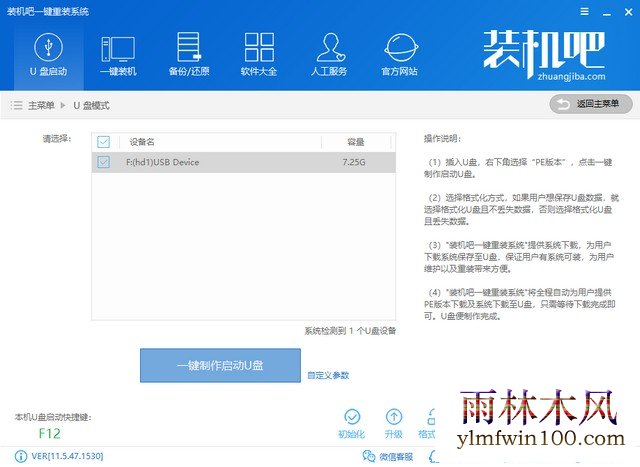This screenshot has height=467, width=640.
Task: Click the 一键制作启动U盘 button
Action: click(220, 365)
